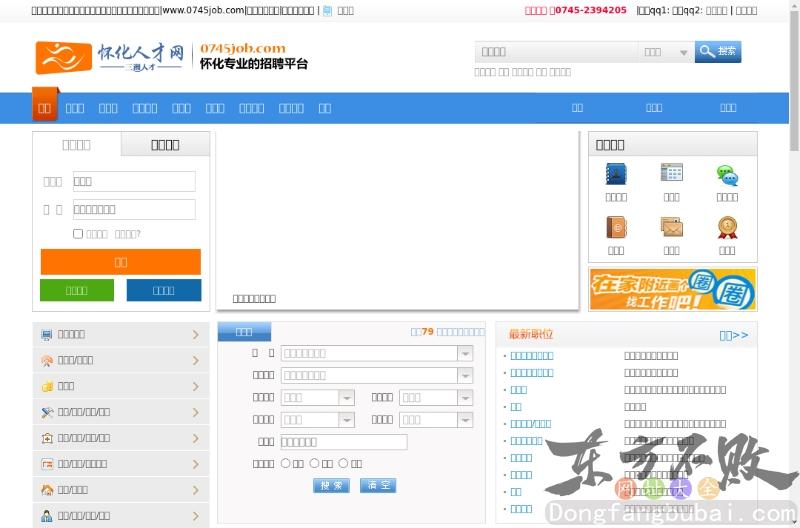The height and width of the screenshot is (528, 800).
Task: Select the computer monitor category icon
Action: point(47,335)
